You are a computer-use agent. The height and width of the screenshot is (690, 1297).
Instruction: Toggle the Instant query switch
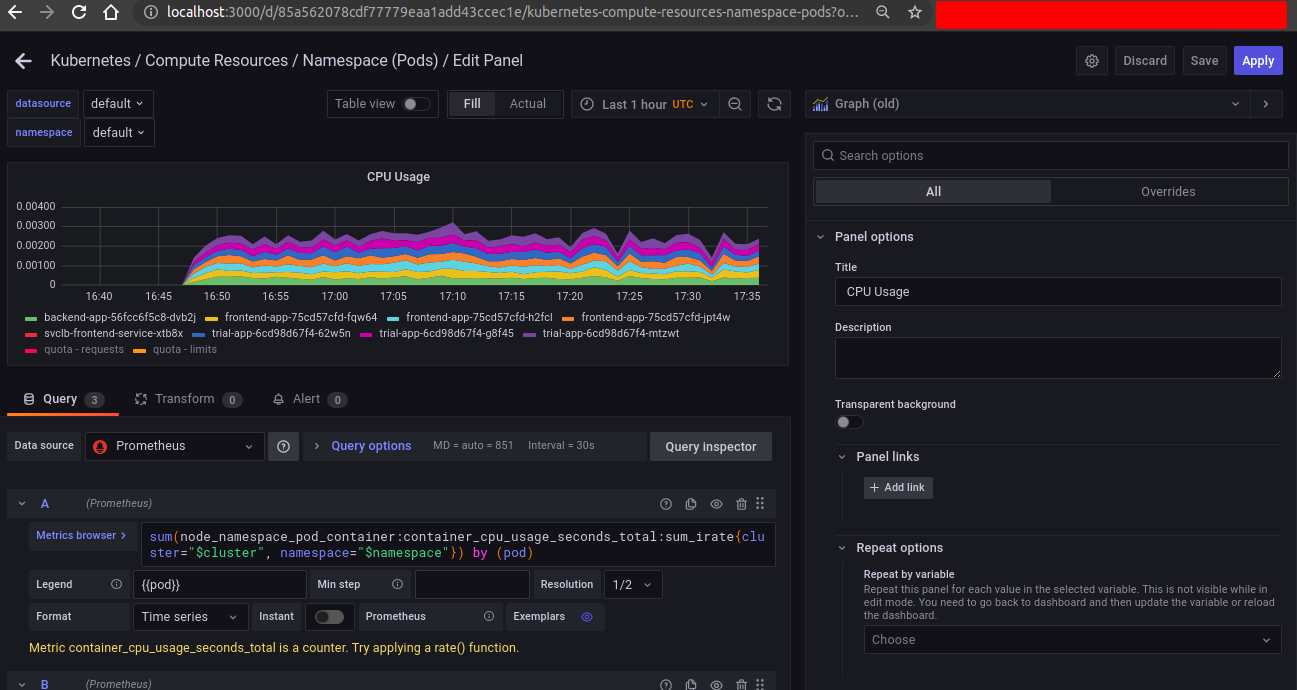coord(329,617)
